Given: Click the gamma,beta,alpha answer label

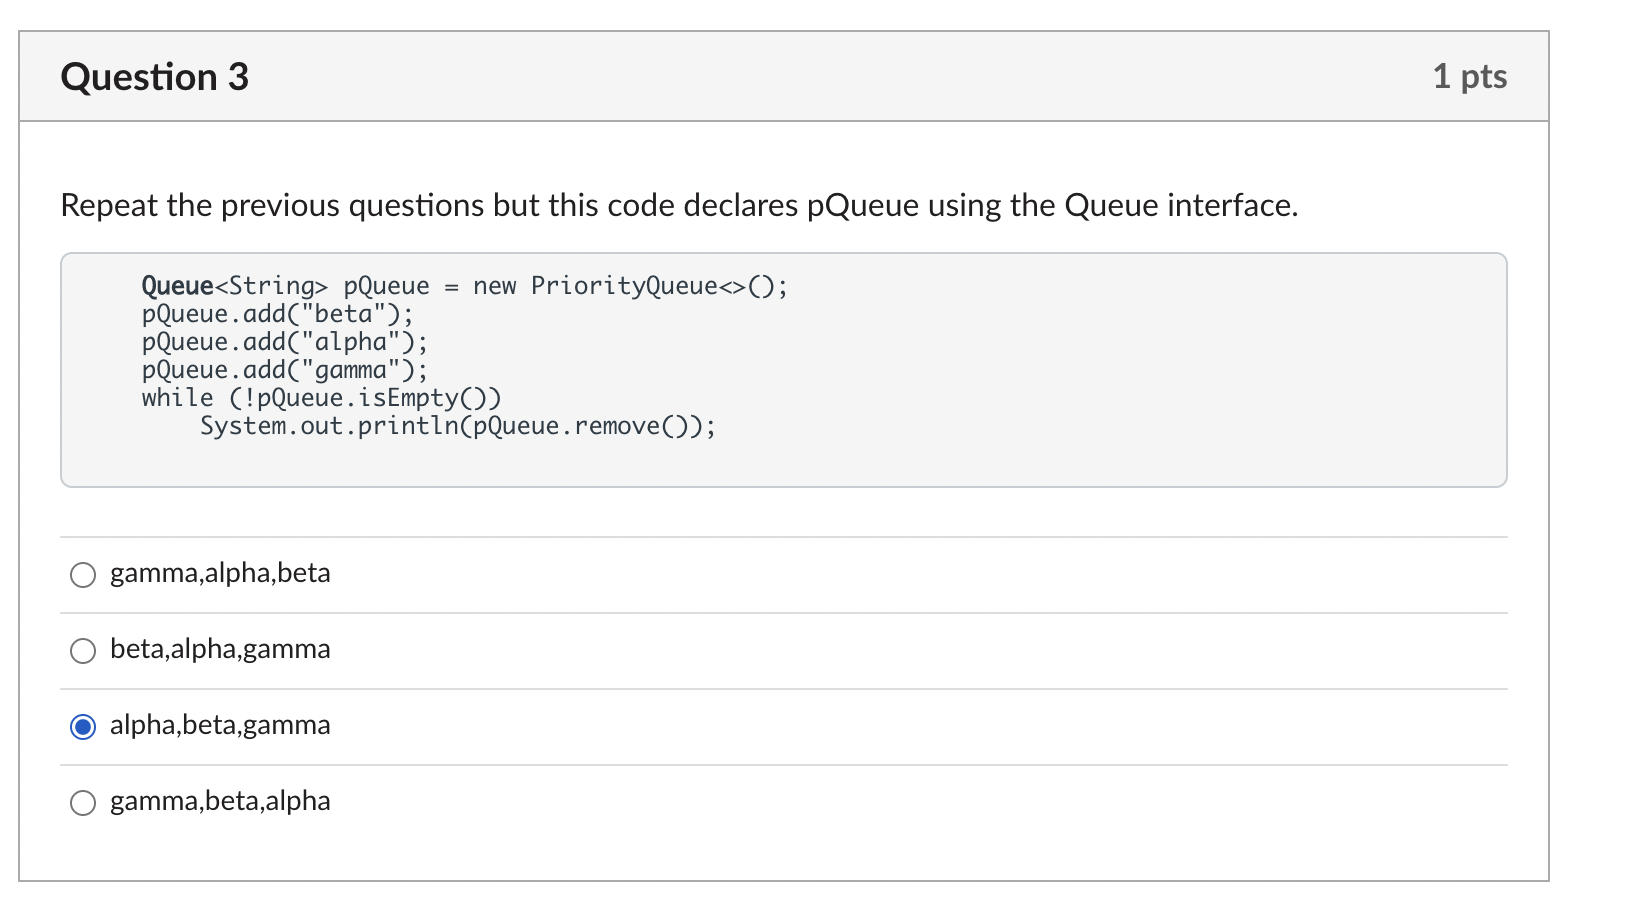Looking at the screenshot, I should [220, 800].
